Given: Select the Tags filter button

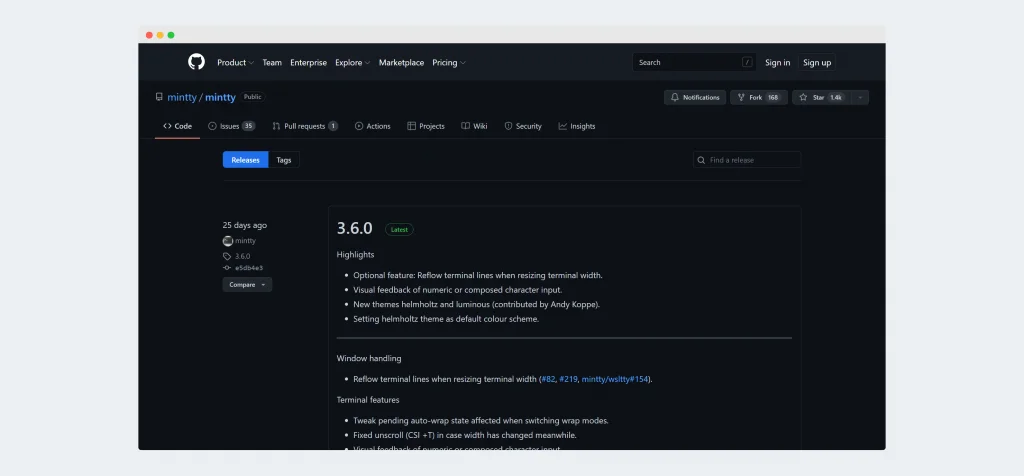Looking at the screenshot, I should [x=283, y=160].
